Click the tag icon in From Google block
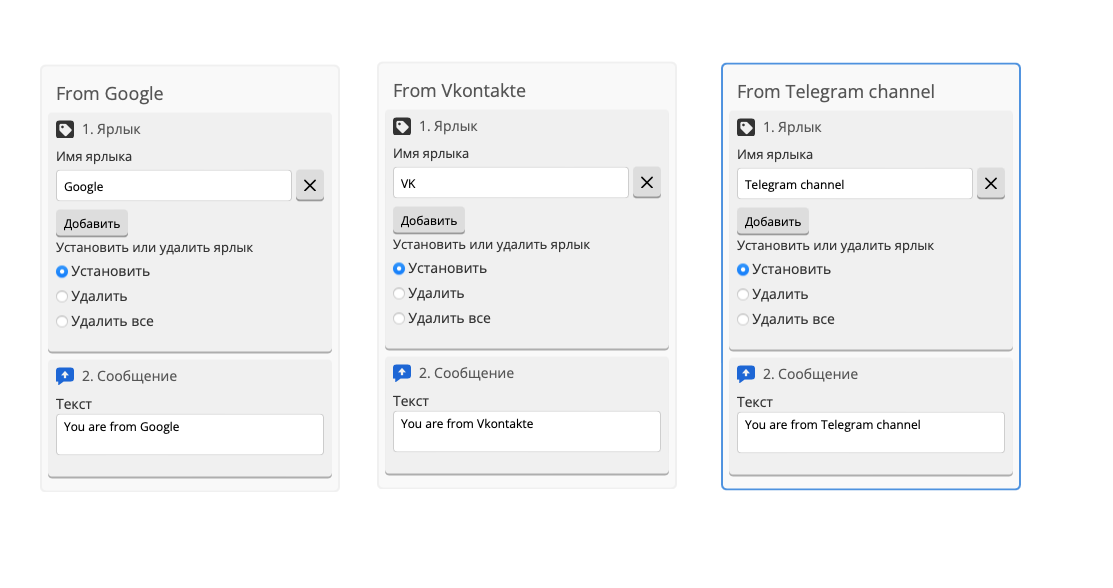 65,129
